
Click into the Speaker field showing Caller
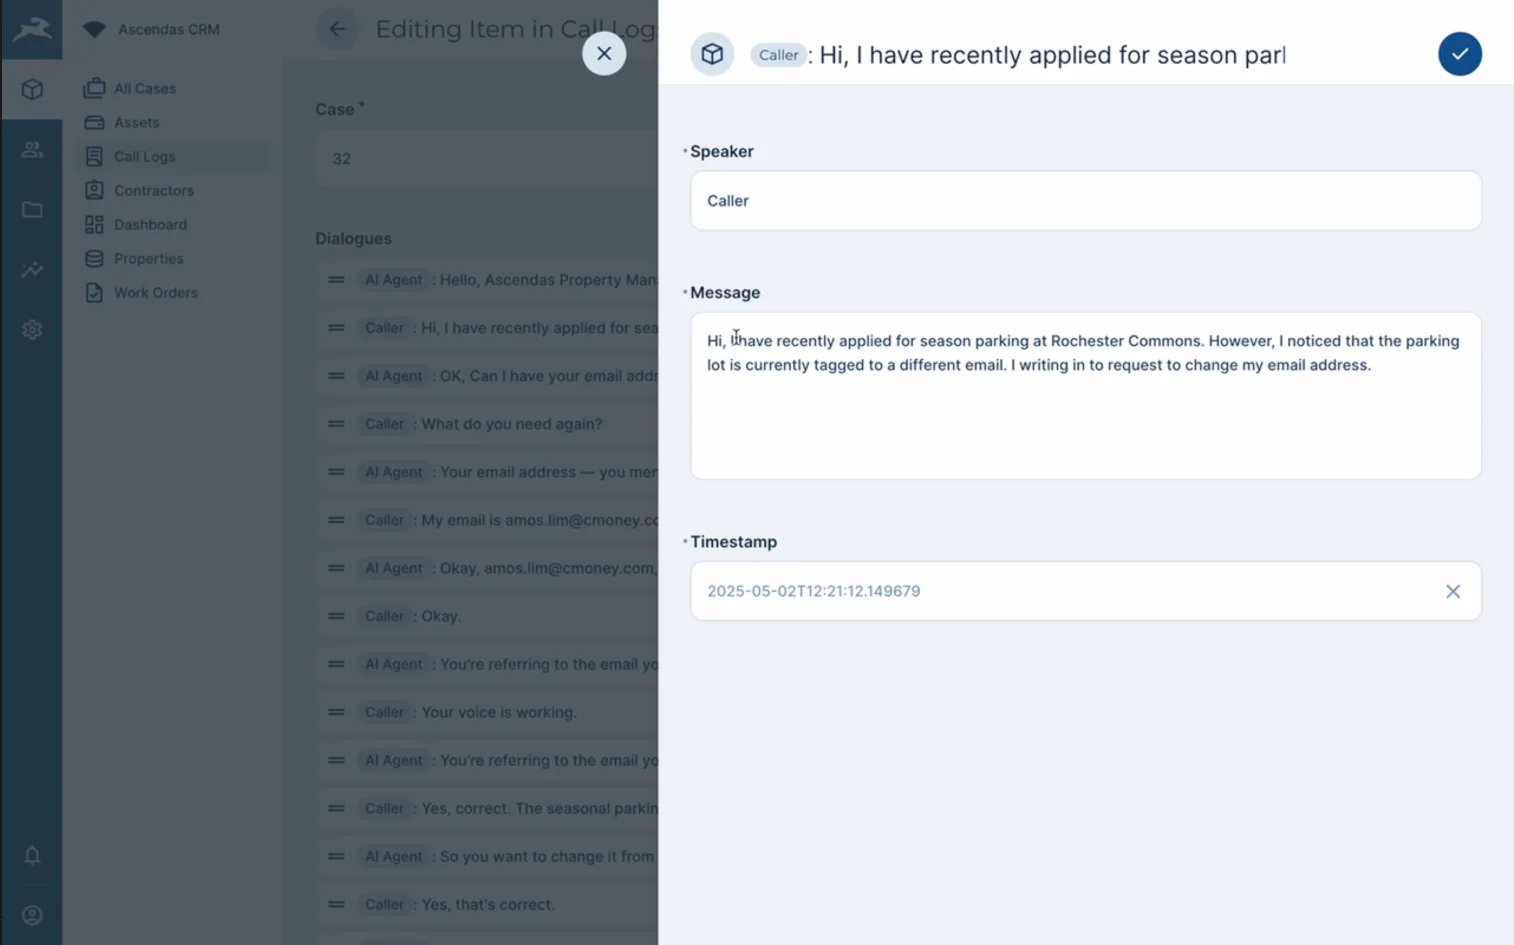pos(1085,200)
